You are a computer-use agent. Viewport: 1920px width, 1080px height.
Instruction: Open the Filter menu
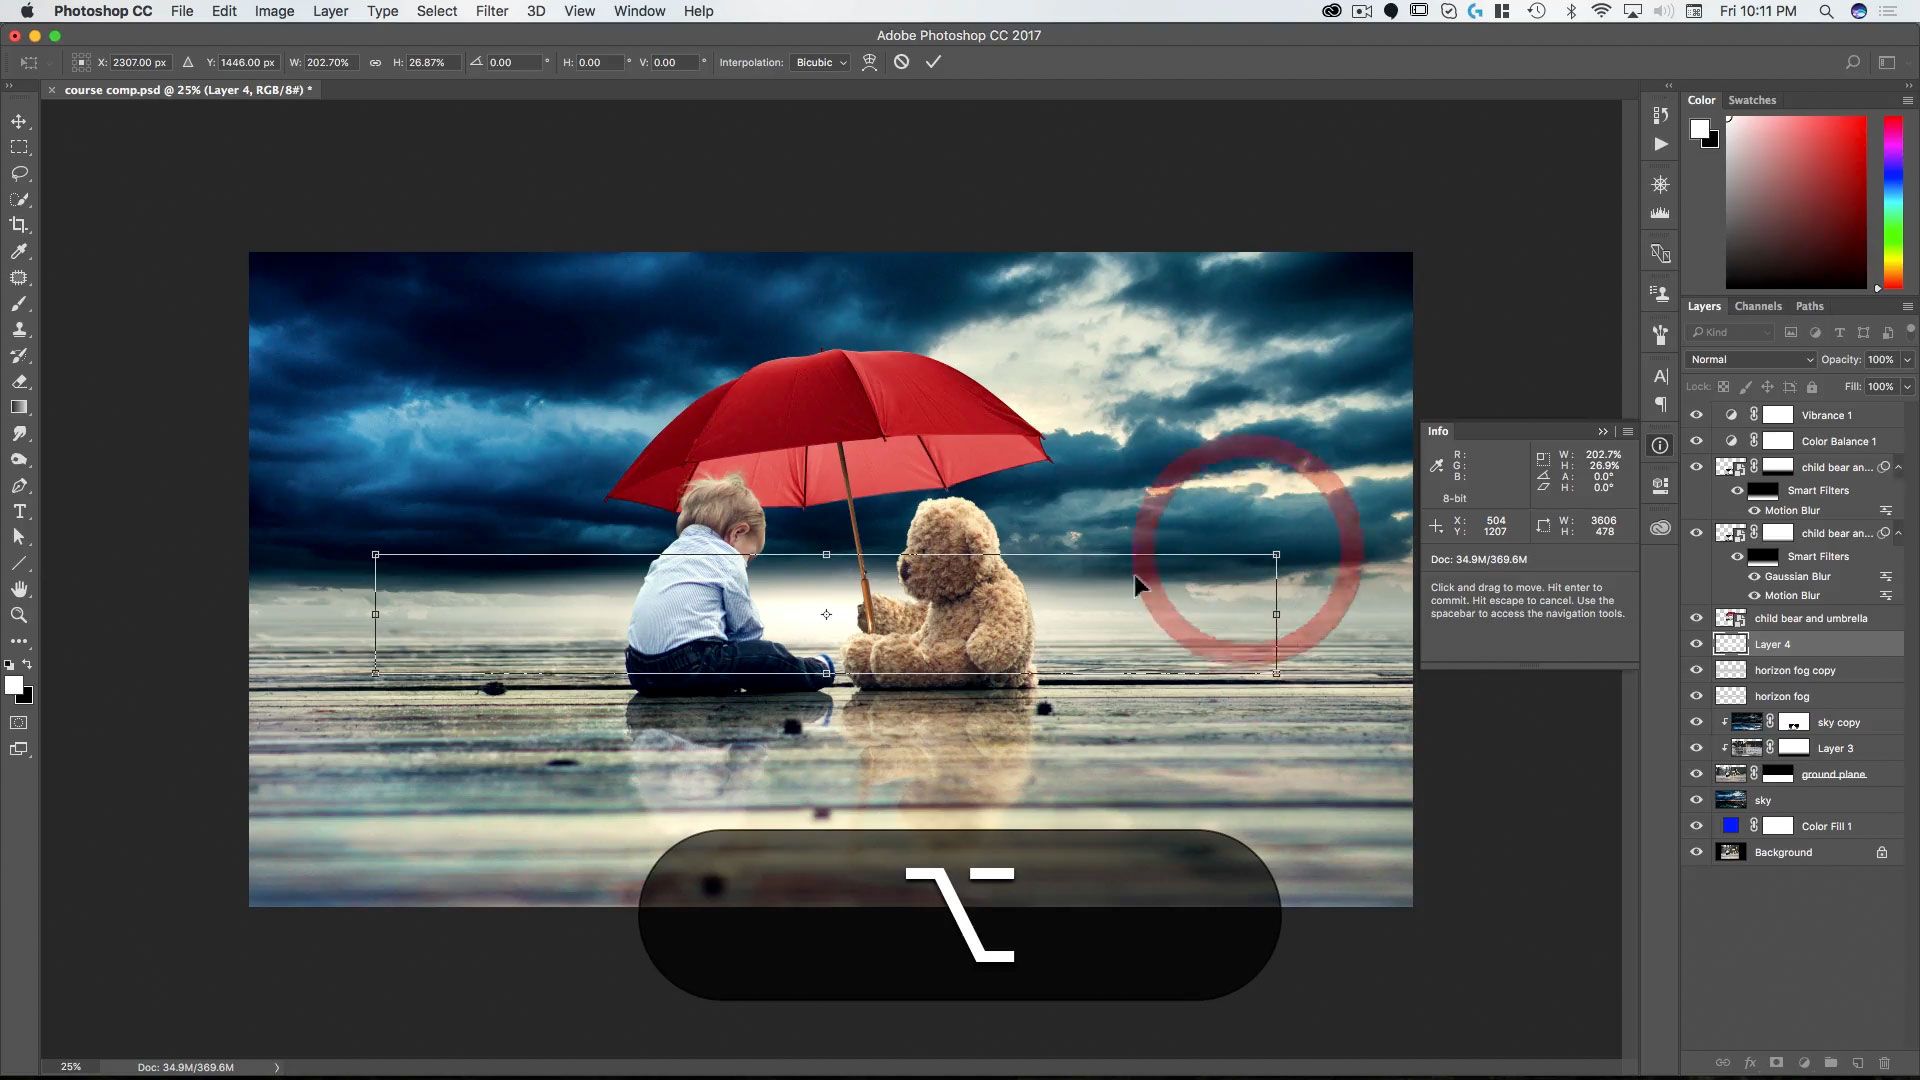coord(491,11)
